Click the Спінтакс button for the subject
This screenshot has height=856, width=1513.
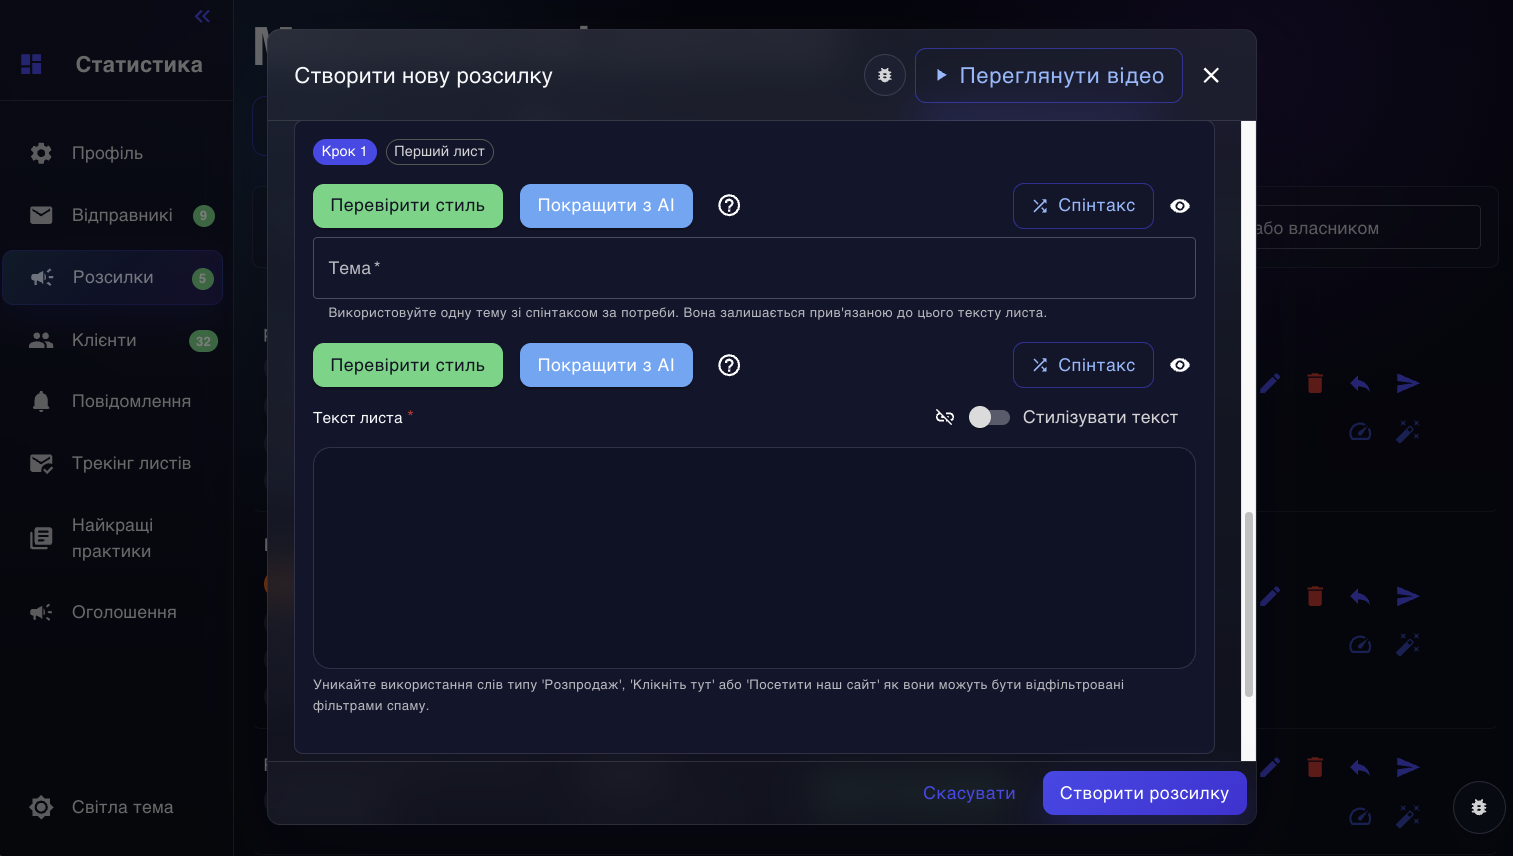[x=1083, y=205]
